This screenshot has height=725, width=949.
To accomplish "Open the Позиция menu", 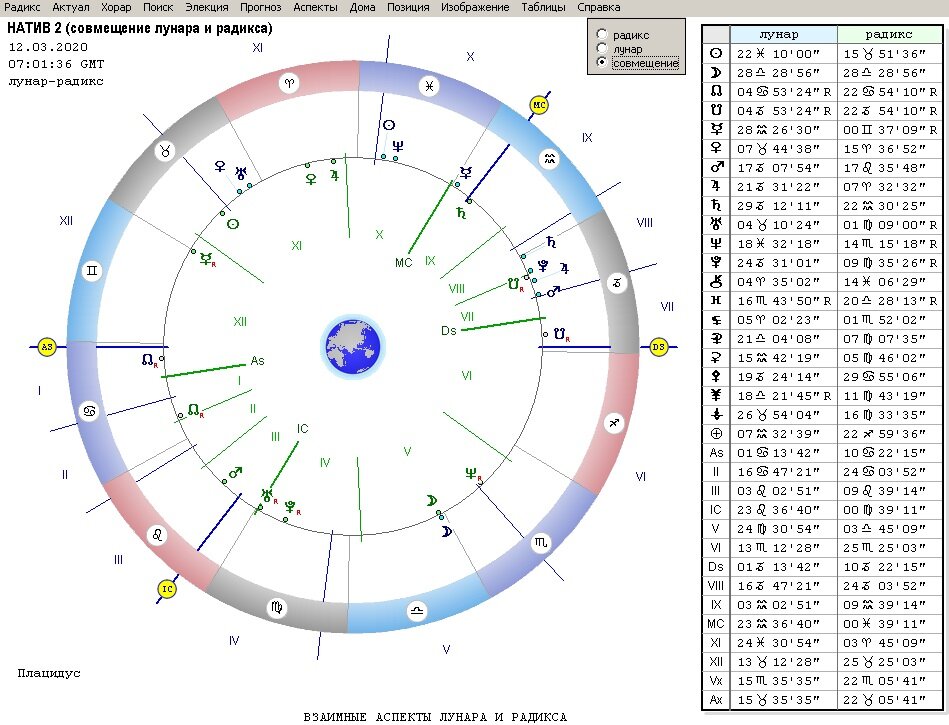I will [408, 7].
